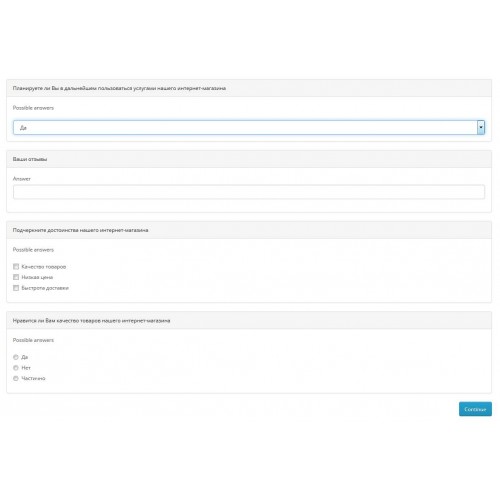
Task: Open the dropdown arrow of the Да select box
Action: click(481, 127)
